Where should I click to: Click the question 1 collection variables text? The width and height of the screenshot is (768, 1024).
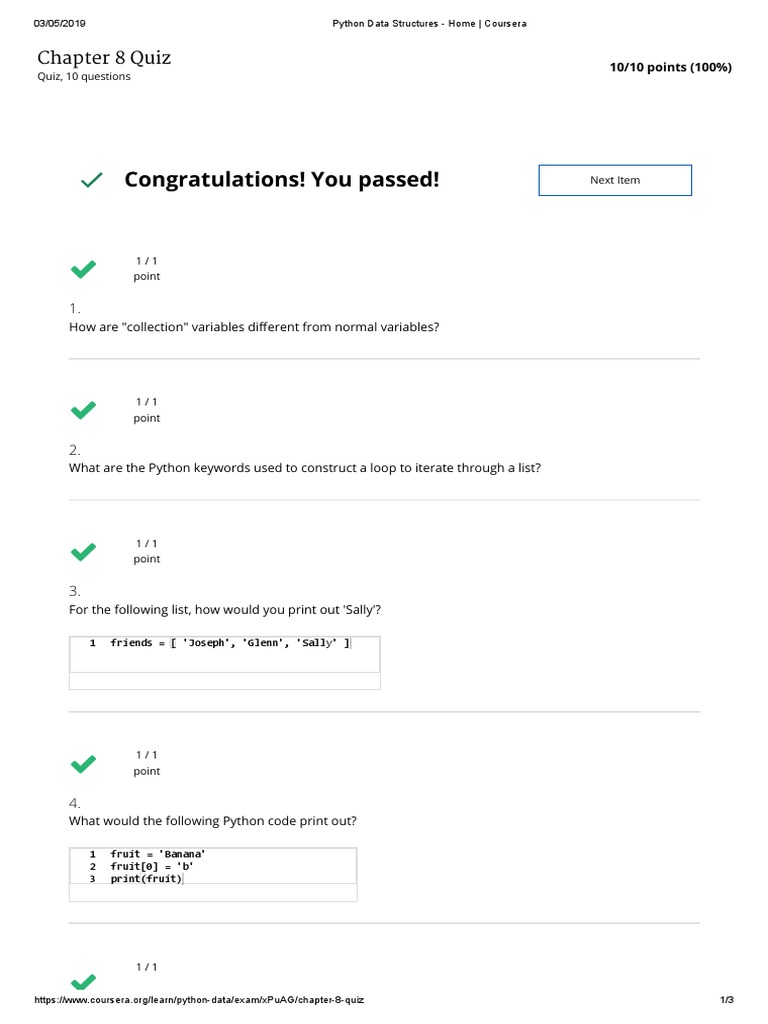pos(254,326)
